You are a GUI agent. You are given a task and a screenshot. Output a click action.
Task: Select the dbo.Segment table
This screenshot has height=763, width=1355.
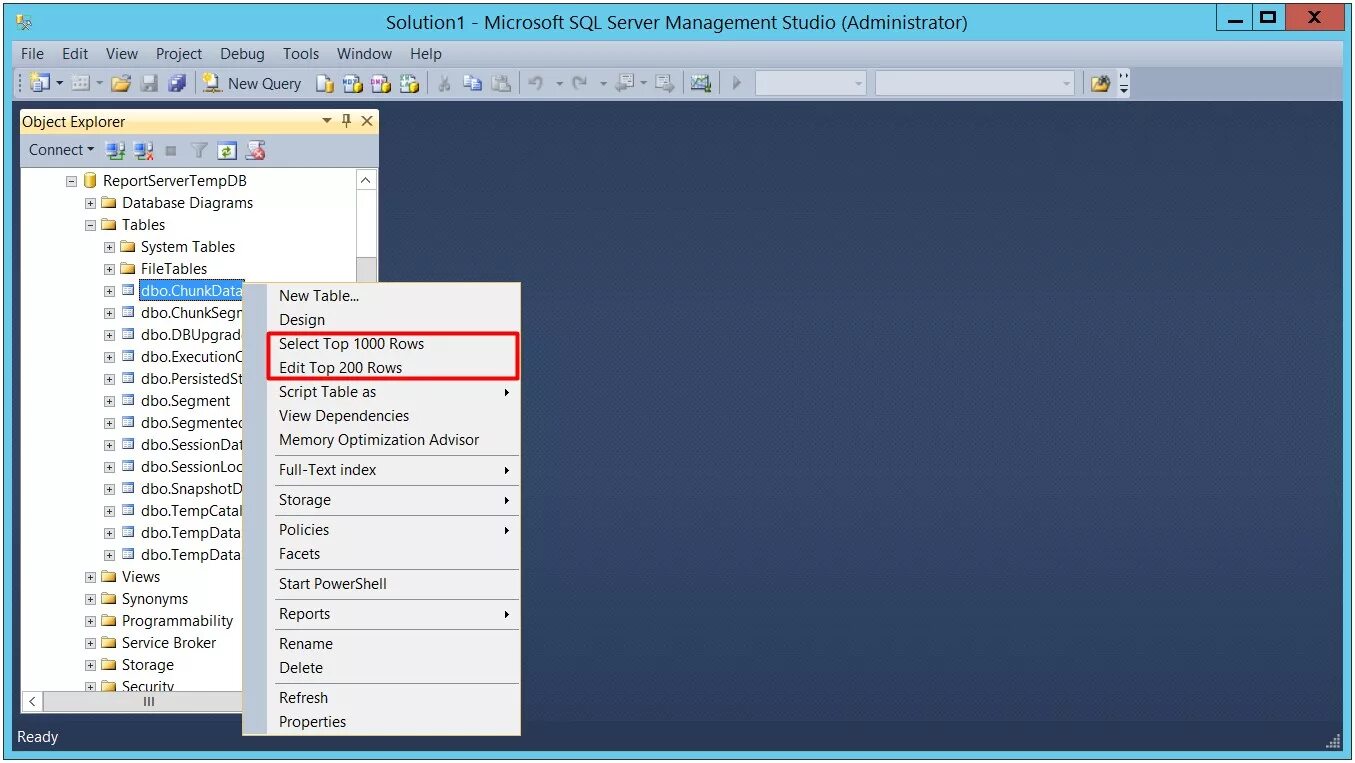click(x=185, y=401)
